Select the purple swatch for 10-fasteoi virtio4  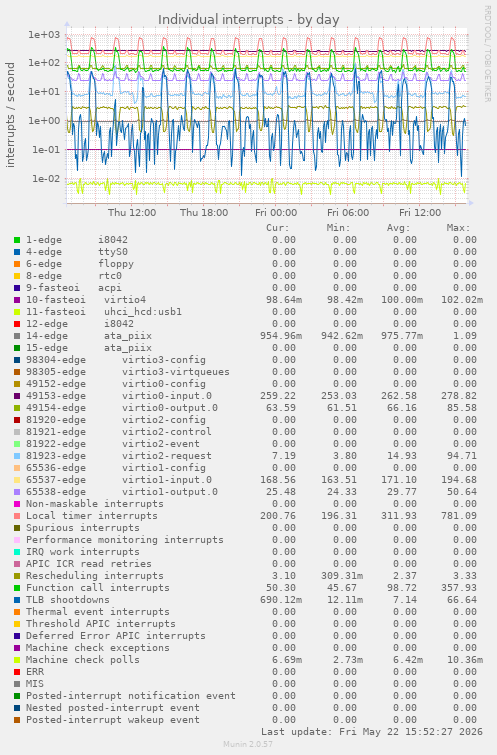tap(17, 300)
